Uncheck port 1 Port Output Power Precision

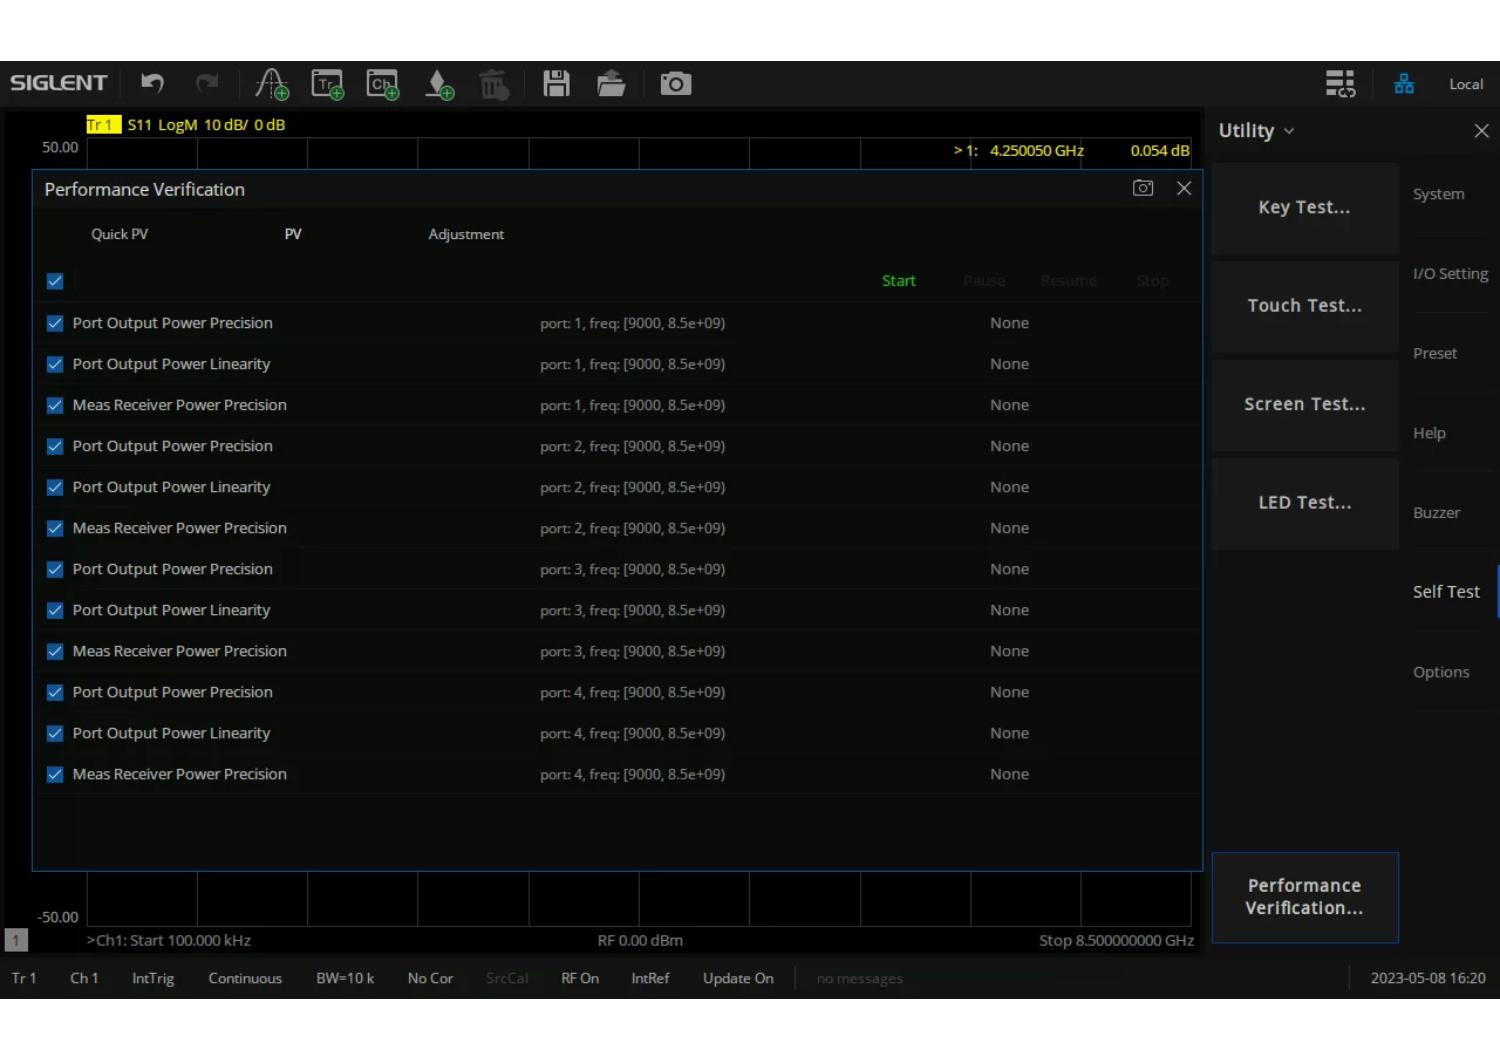[x=55, y=323]
